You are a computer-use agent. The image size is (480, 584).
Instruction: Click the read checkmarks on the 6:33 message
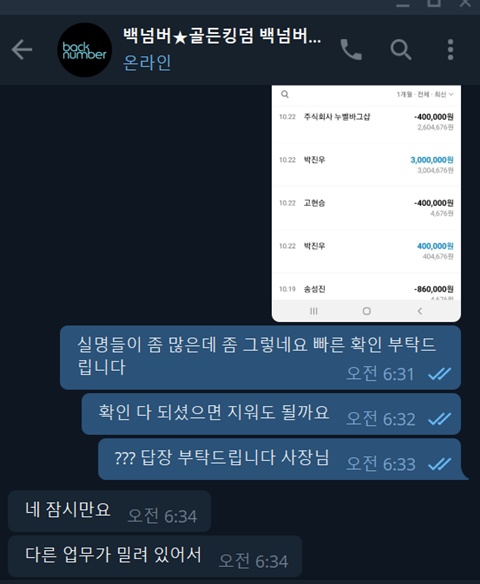[x=439, y=464]
